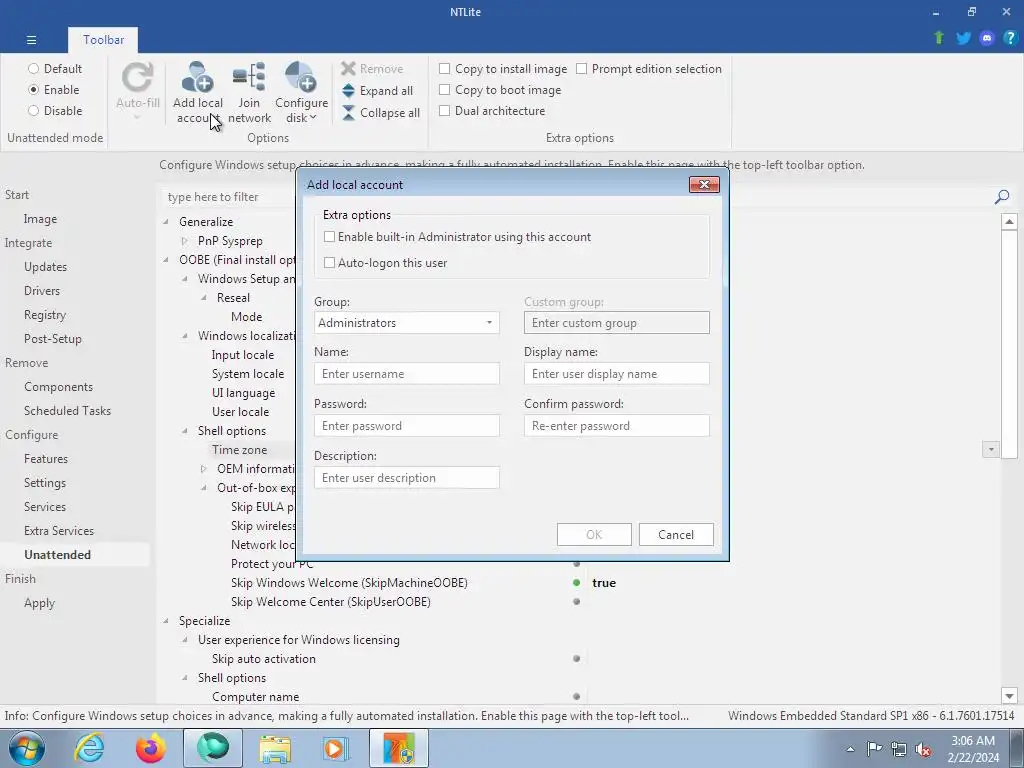The height and width of the screenshot is (768, 1024).
Task: Open the Group Administrators dropdown
Action: tap(406, 323)
